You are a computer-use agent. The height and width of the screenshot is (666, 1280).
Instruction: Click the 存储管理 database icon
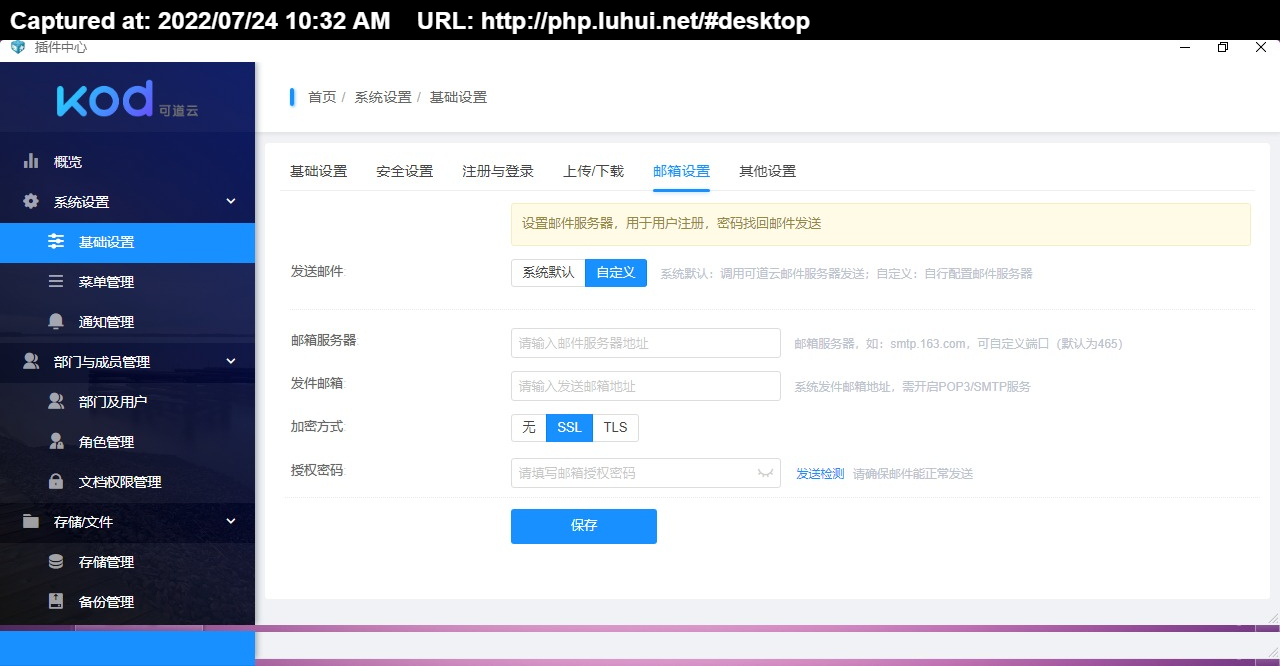(56, 561)
